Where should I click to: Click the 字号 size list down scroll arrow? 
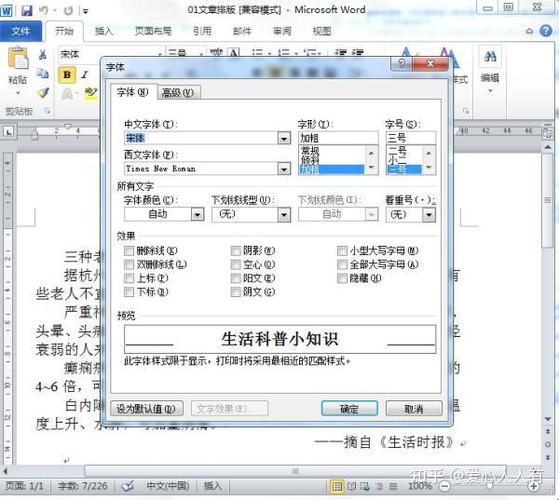coord(429,167)
